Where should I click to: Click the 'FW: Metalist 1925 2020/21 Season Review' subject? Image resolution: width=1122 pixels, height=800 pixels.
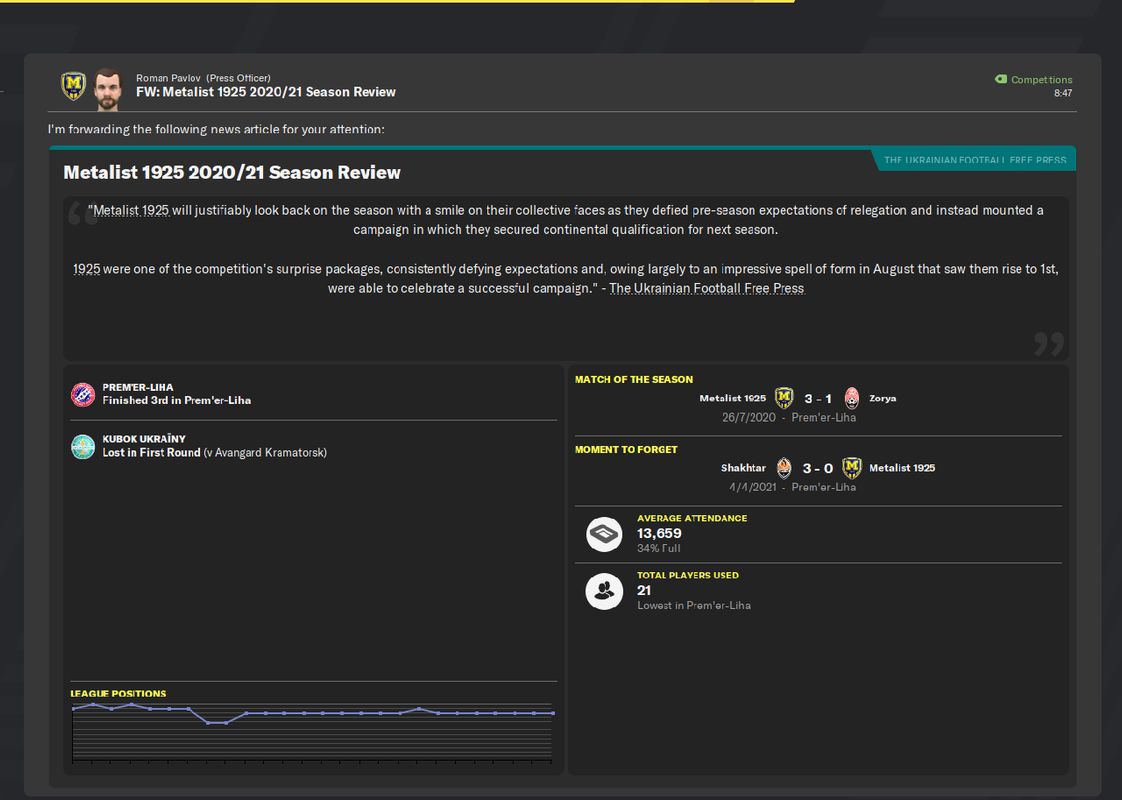[265, 92]
